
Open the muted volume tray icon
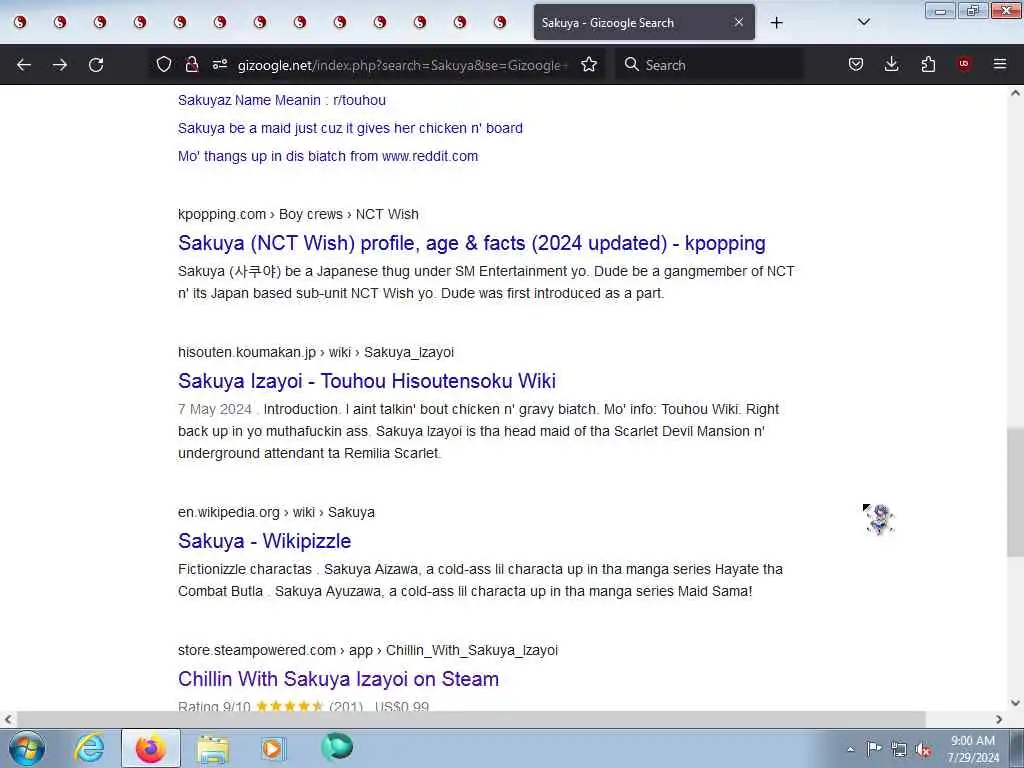click(x=923, y=749)
